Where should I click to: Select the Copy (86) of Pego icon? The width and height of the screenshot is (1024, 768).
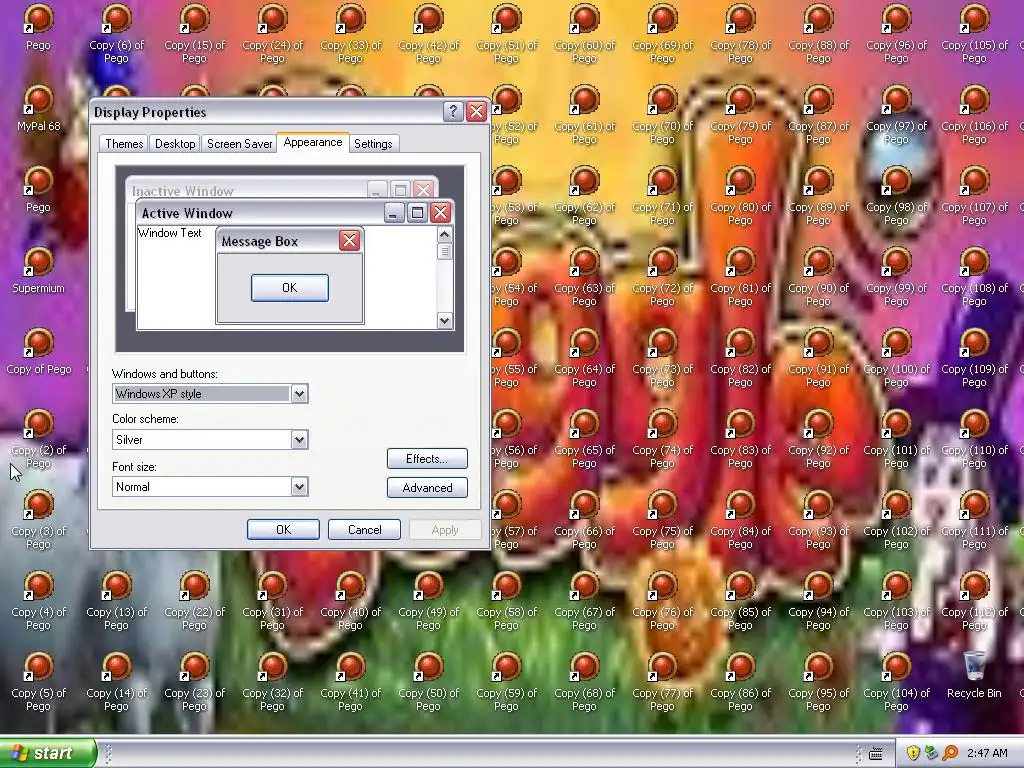tap(741, 680)
